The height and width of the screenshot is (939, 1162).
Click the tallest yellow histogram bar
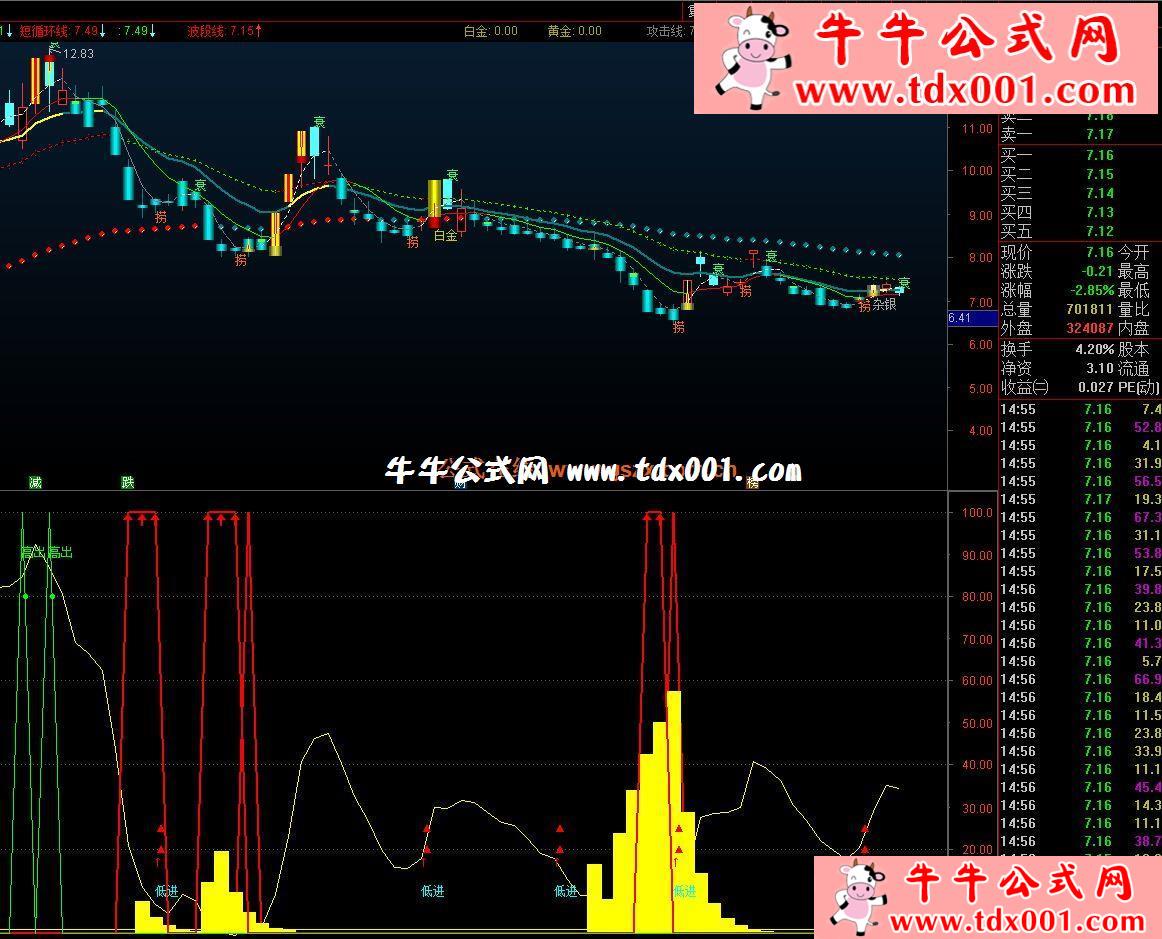tap(674, 810)
